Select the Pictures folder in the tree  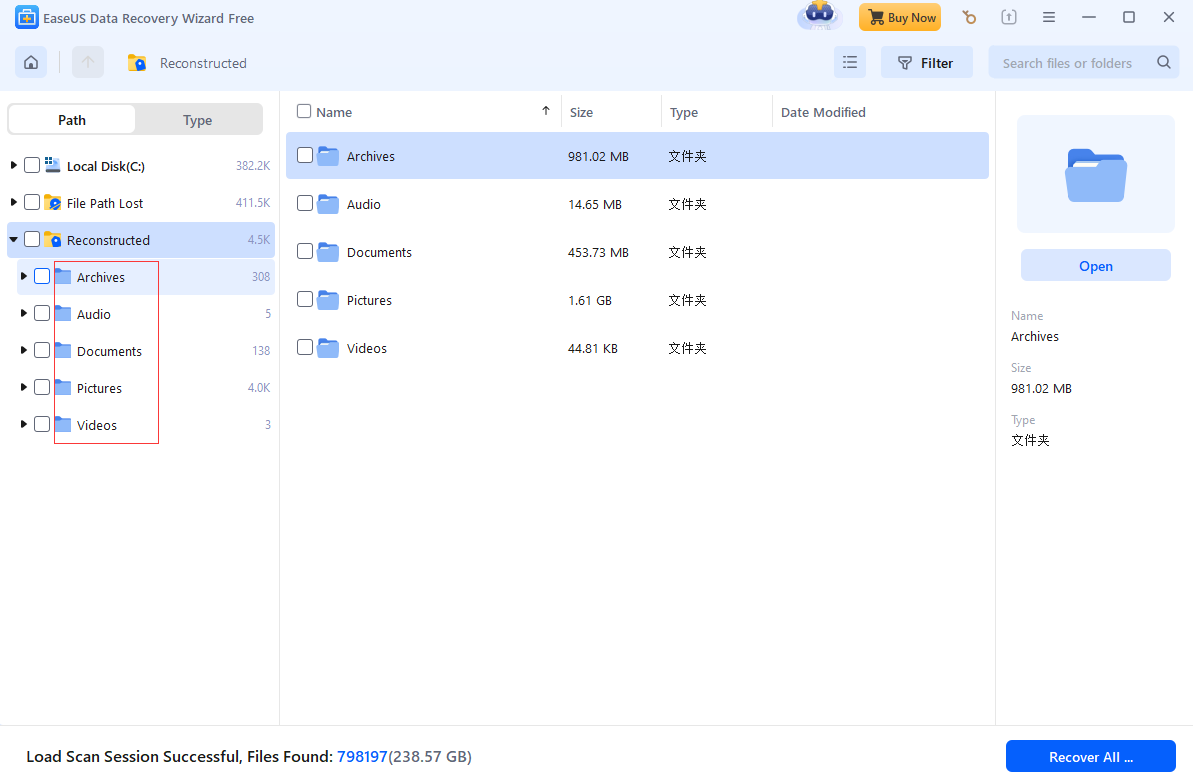coord(99,388)
